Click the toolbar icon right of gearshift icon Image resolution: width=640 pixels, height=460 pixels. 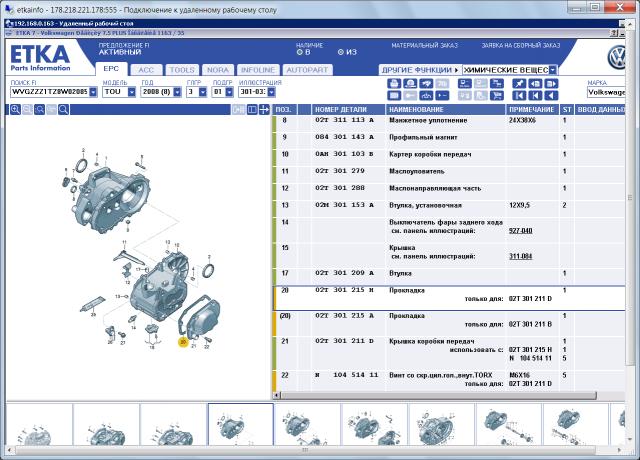(442, 95)
